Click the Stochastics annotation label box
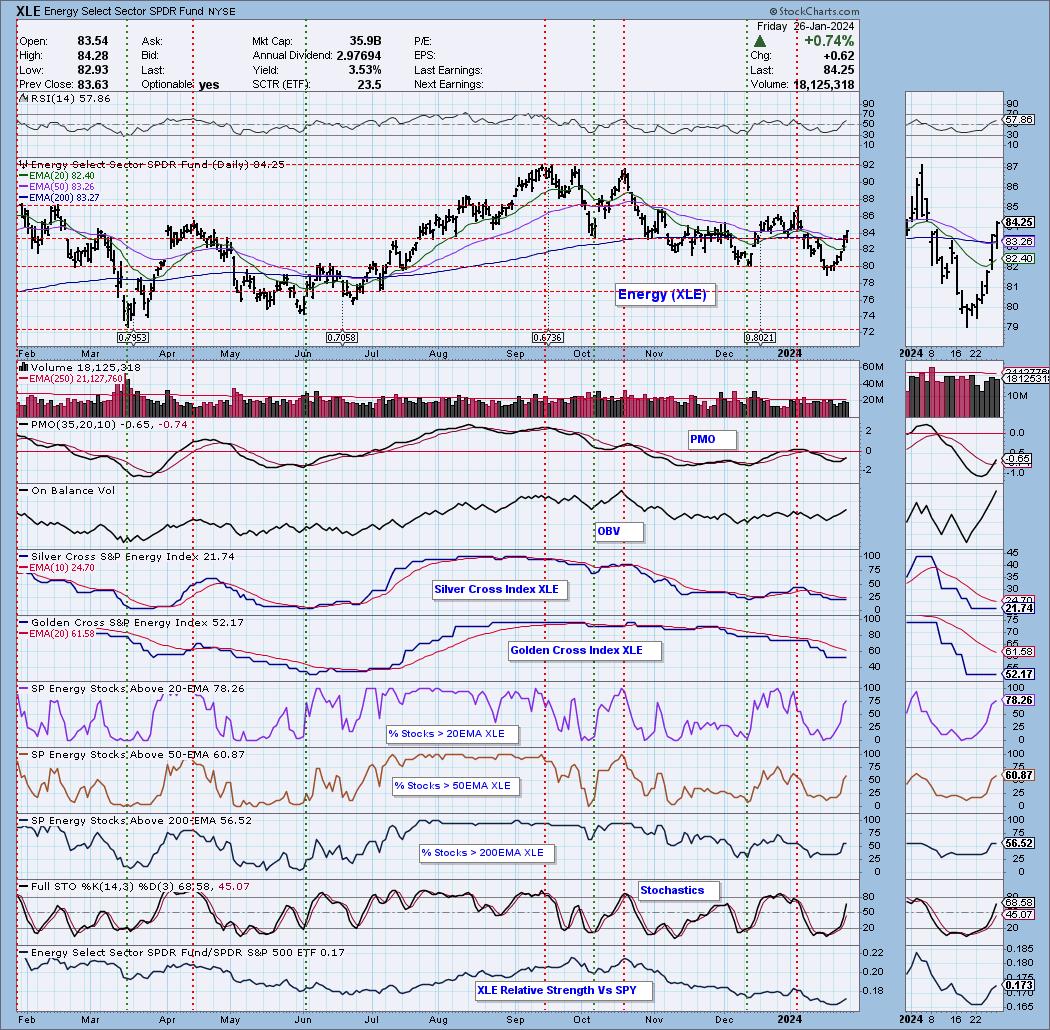 click(x=679, y=891)
